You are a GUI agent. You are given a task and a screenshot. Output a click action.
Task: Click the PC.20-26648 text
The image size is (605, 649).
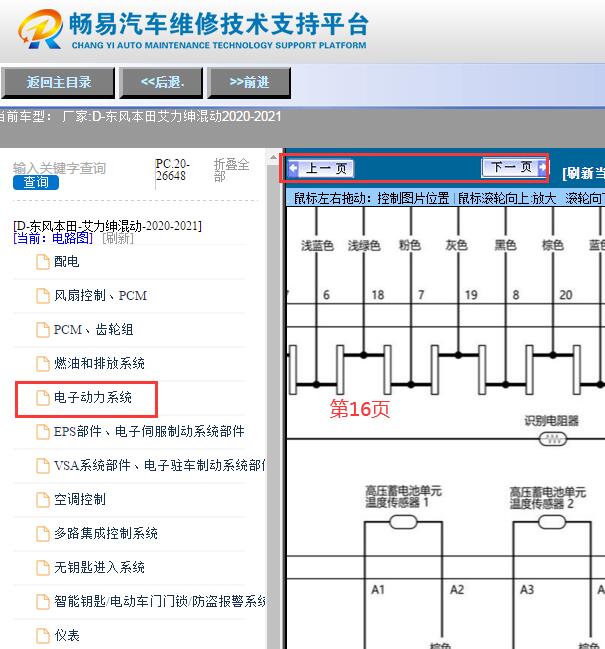click(x=173, y=170)
